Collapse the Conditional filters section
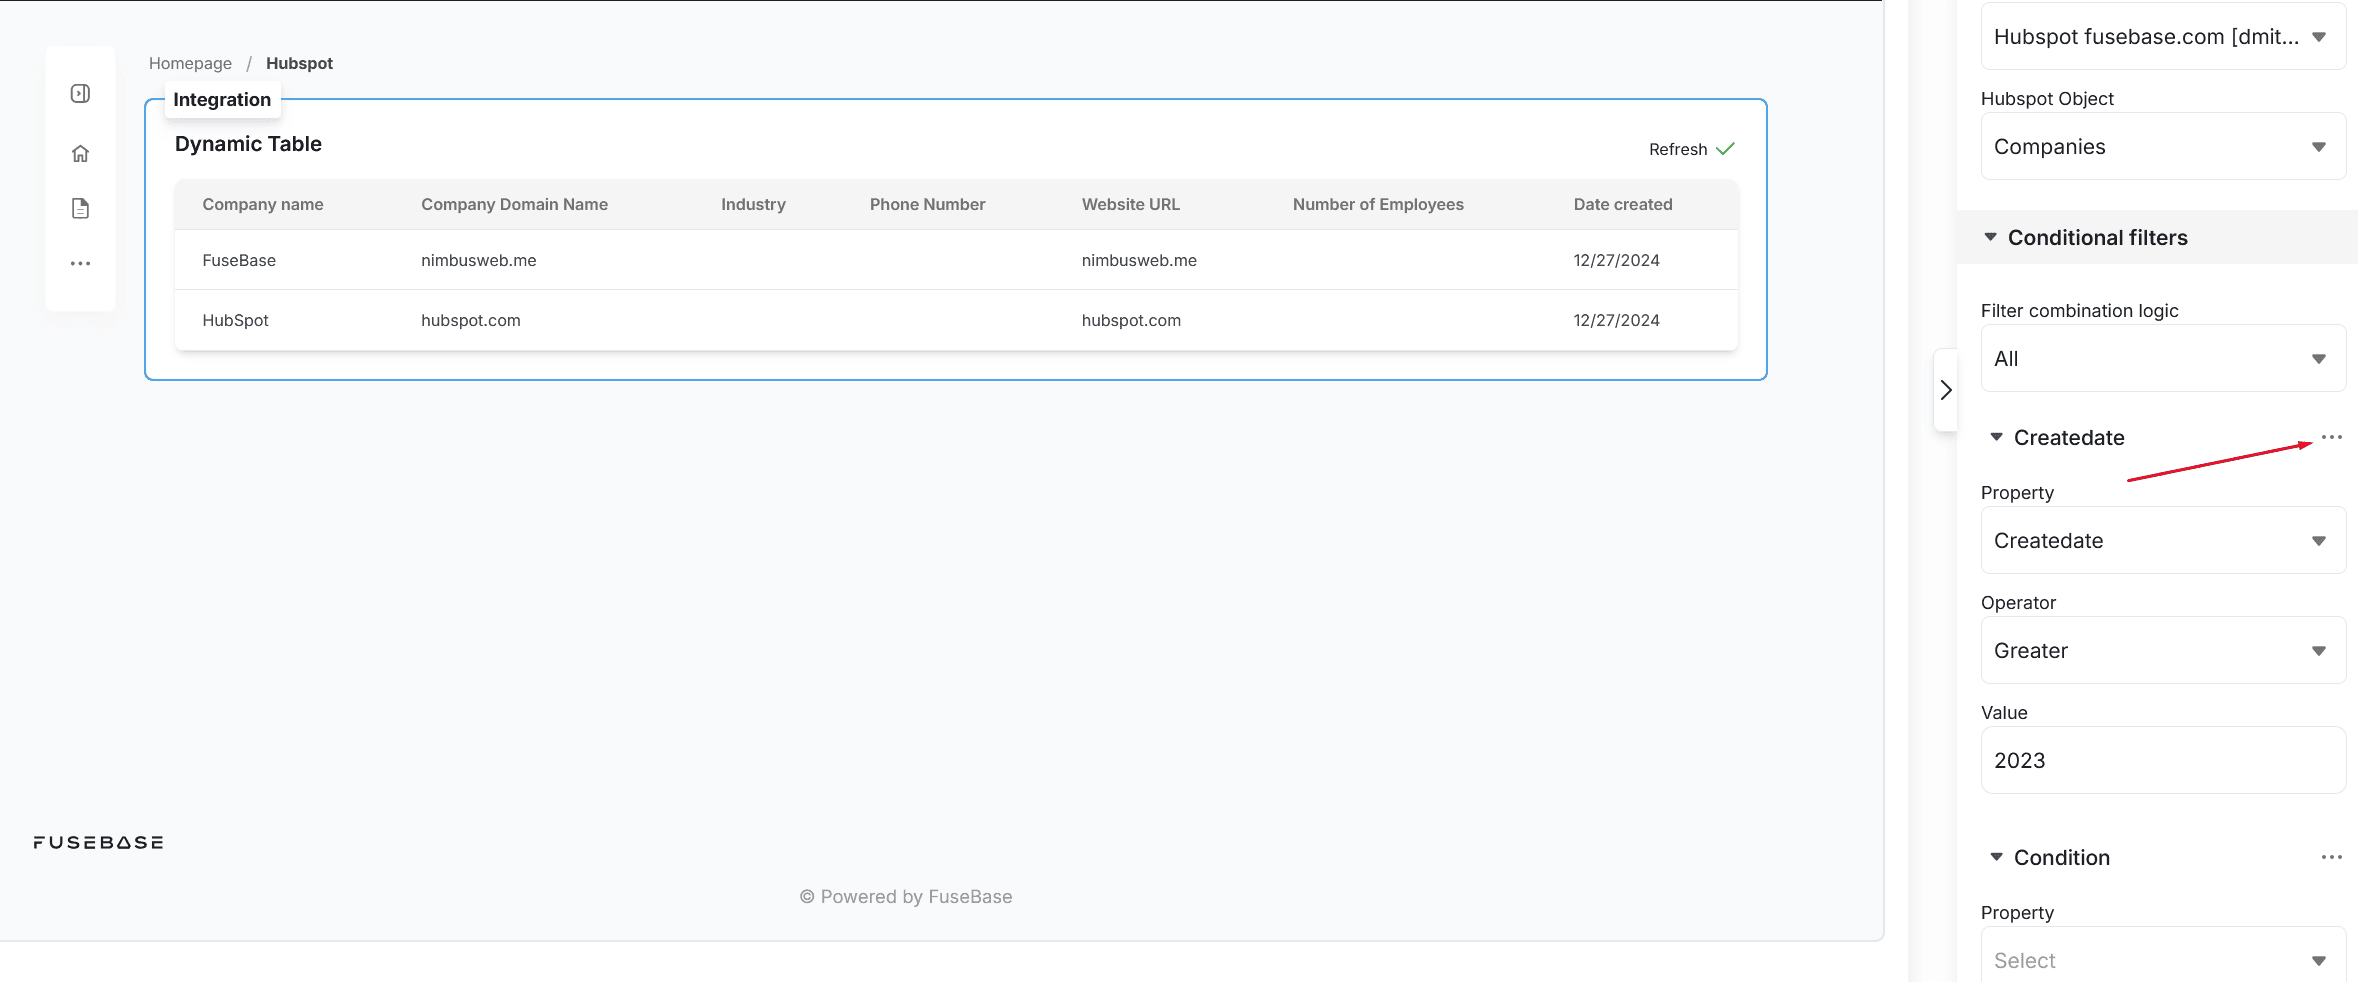2358x982 pixels. 1990,237
